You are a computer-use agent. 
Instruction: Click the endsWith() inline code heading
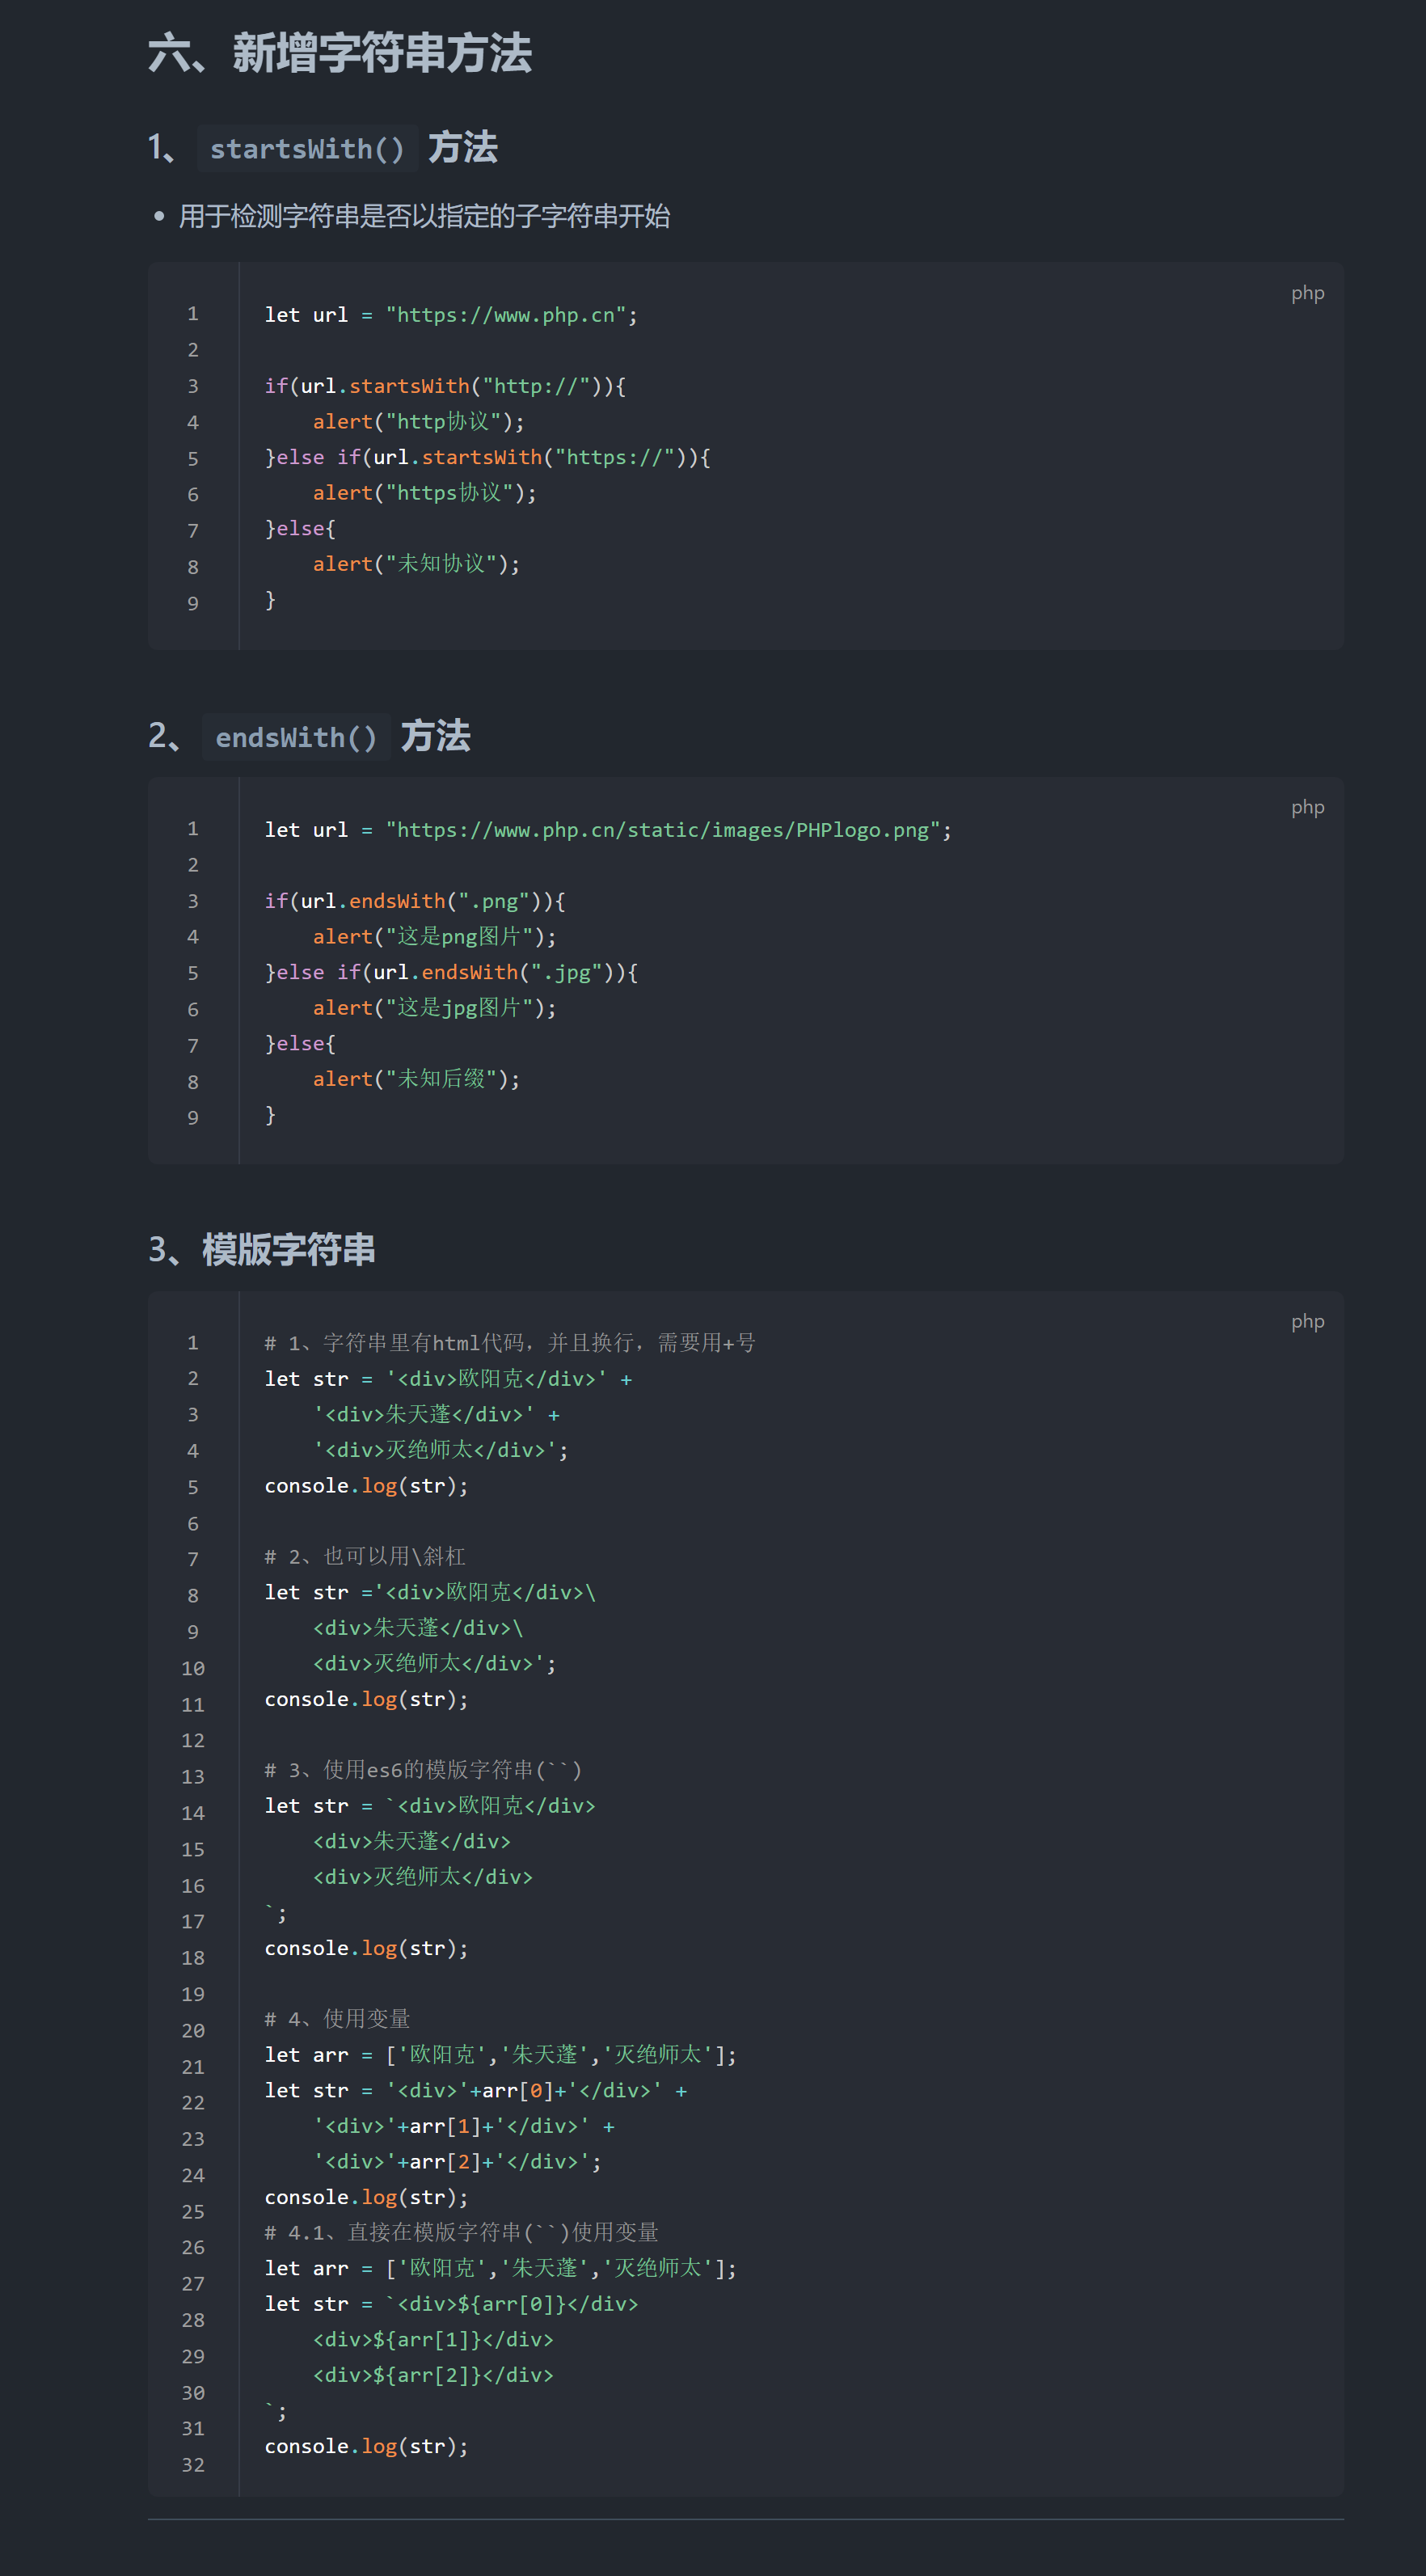296,738
